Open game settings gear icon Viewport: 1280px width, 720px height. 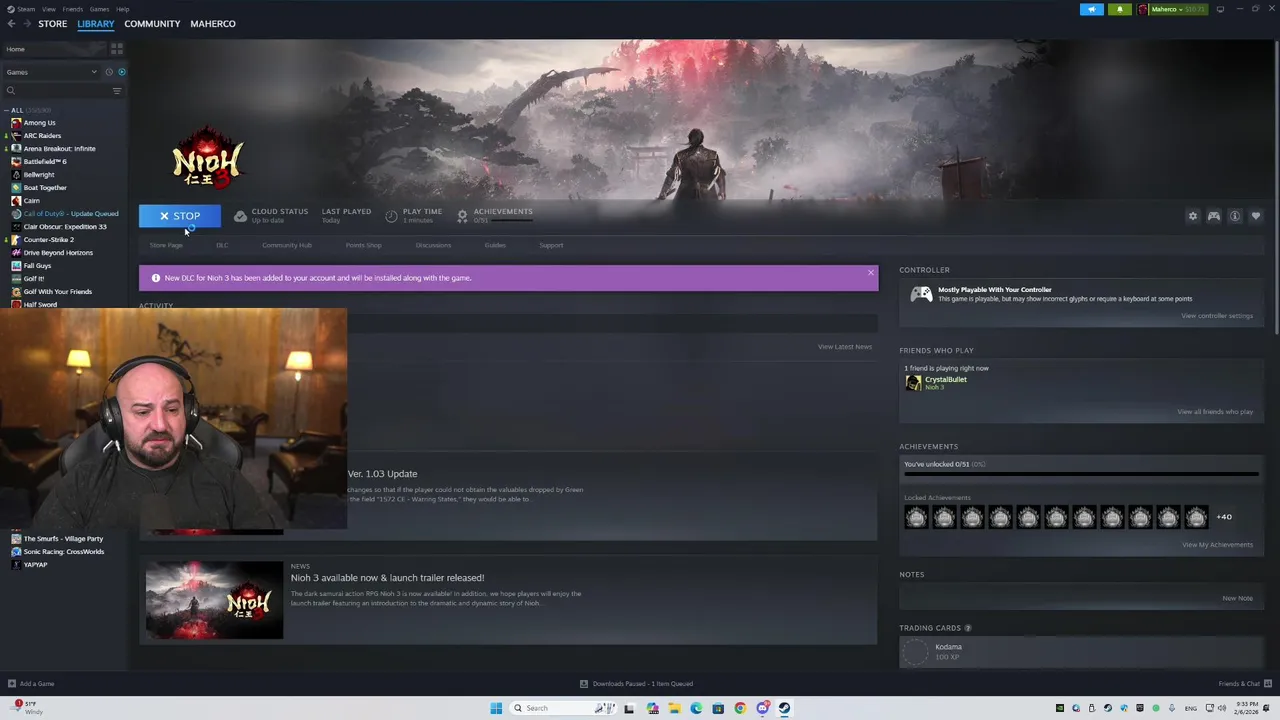click(x=1192, y=216)
